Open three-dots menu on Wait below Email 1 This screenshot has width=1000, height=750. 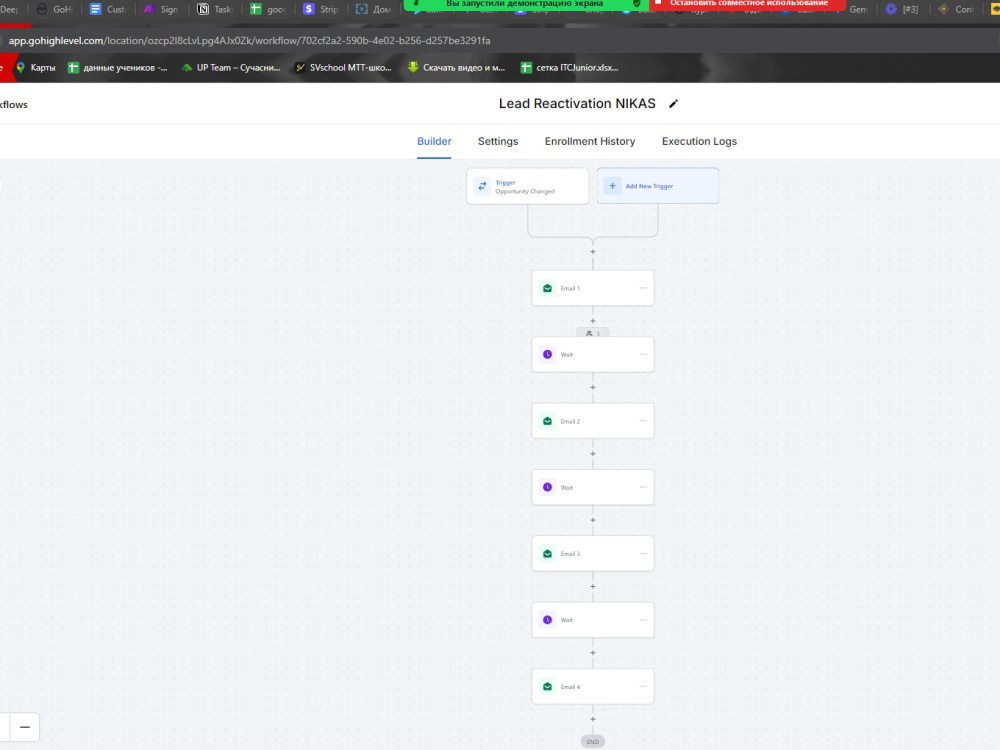click(x=643, y=354)
